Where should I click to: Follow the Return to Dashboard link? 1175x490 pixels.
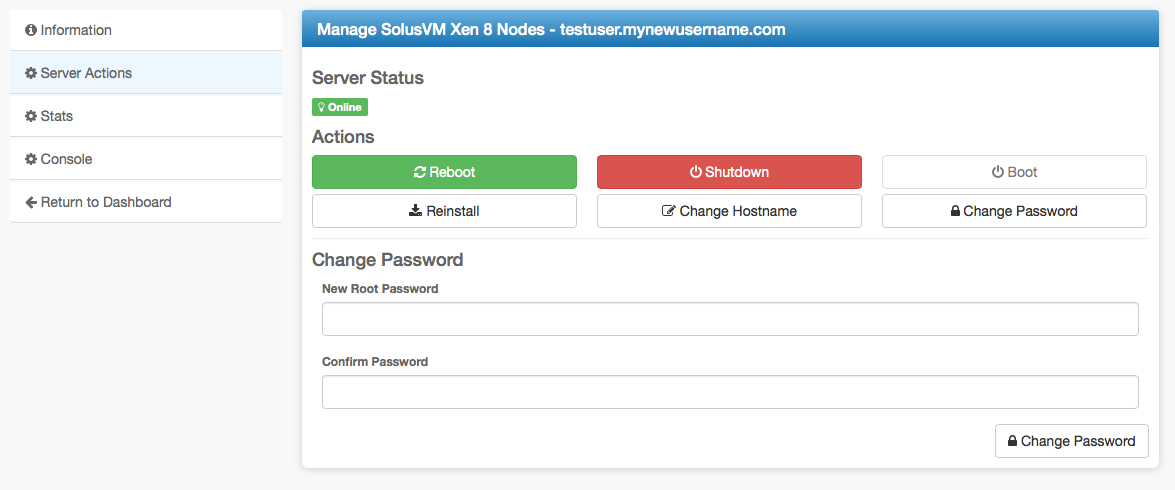point(106,202)
